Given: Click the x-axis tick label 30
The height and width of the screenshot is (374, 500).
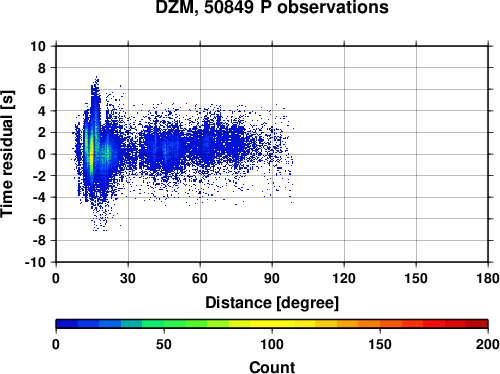Looking at the screenshot, I should (x=128, y=278).
